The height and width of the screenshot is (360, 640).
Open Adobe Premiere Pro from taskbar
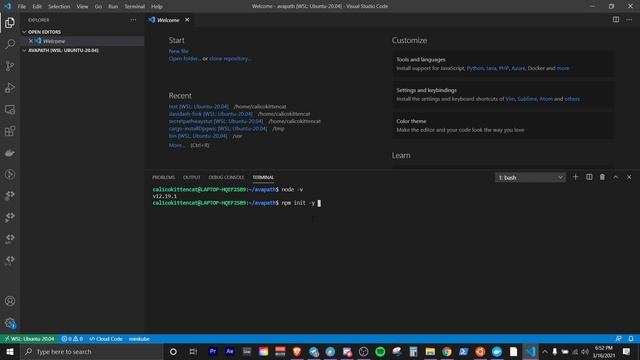tap(213, 351)
